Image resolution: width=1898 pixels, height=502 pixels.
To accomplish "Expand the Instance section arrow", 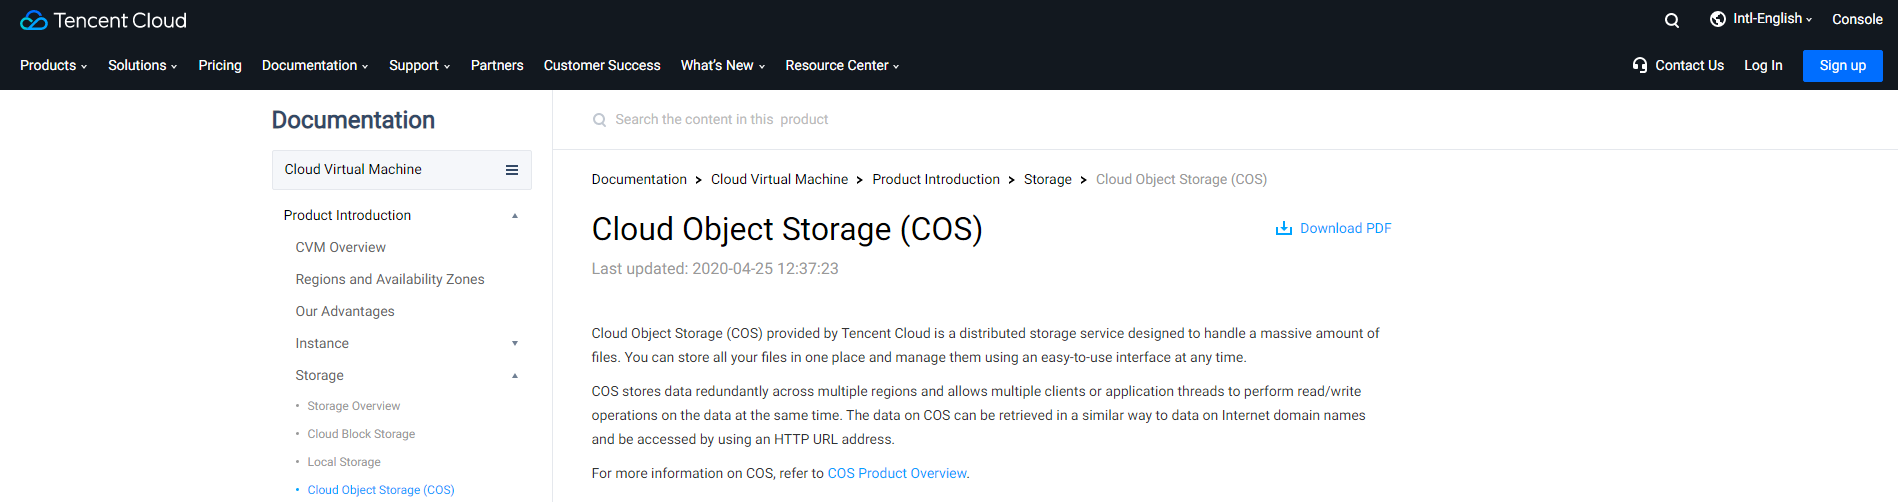I will click(515, 344).
